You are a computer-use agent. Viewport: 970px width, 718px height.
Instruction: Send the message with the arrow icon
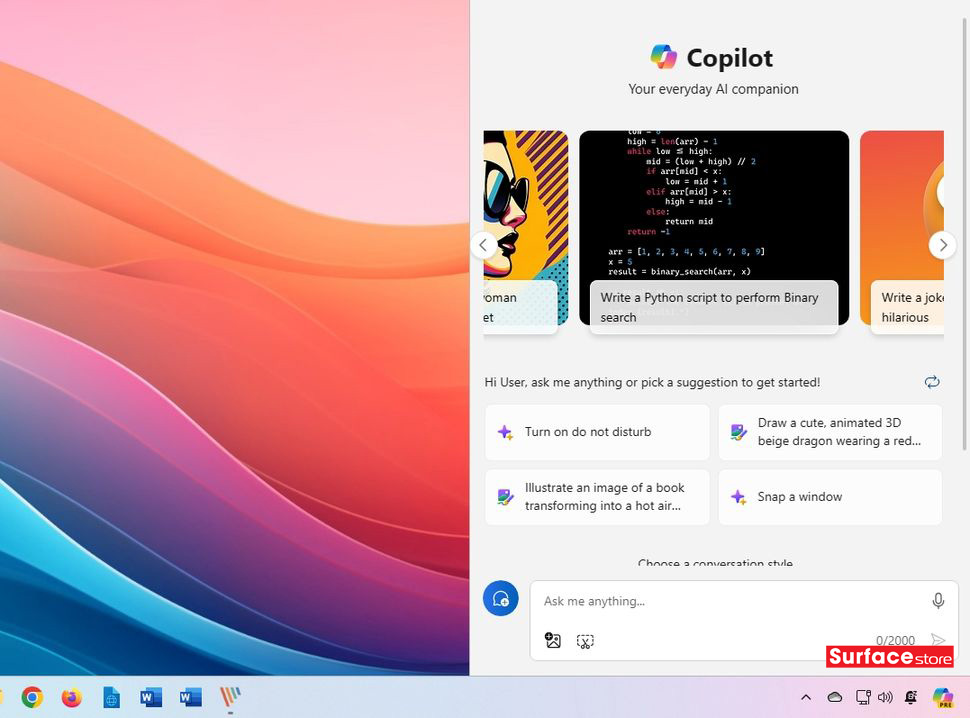pyautogui.click(x=938, y=639)
